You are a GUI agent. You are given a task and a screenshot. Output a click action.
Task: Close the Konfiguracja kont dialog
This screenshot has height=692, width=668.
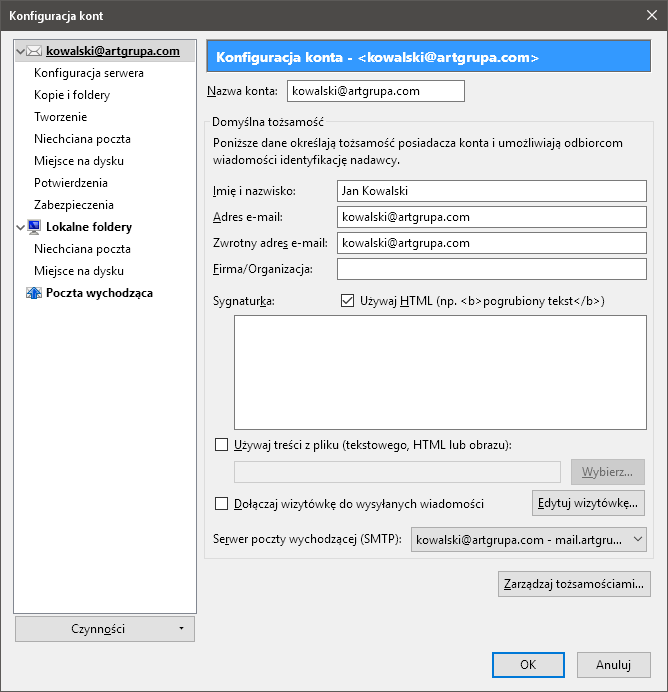tap(652, 15)
